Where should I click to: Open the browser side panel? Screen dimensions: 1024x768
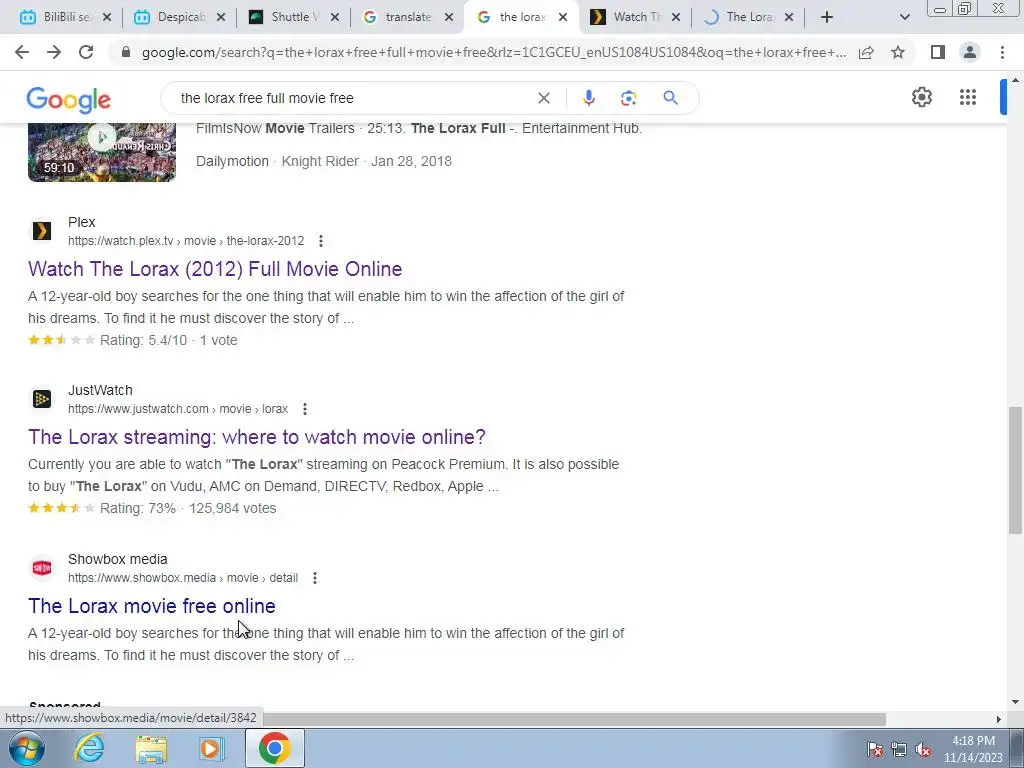tap(938, 52)
